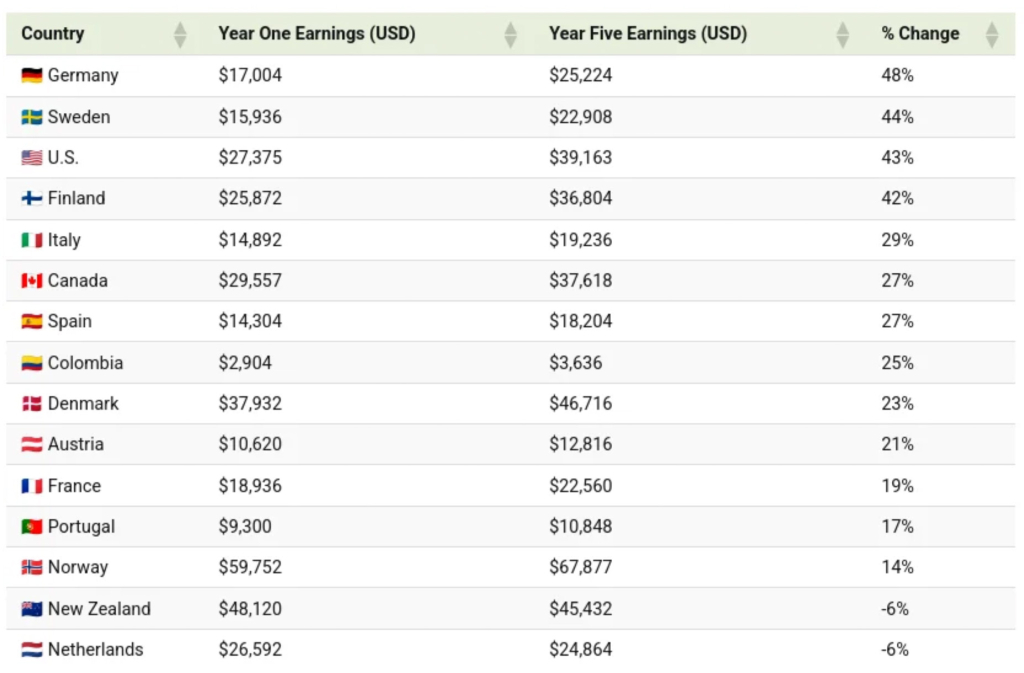
Task: Click the Finland flag icon
Action: point(31,199)
